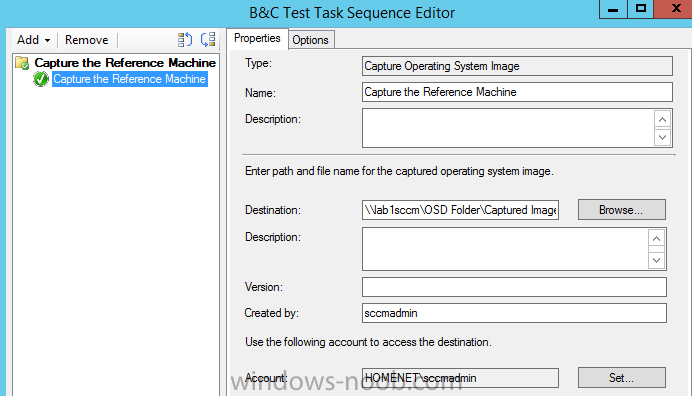Open the Add dropdown menu
The height and width of the screenshot is (396, 692).
click(34, 40)
